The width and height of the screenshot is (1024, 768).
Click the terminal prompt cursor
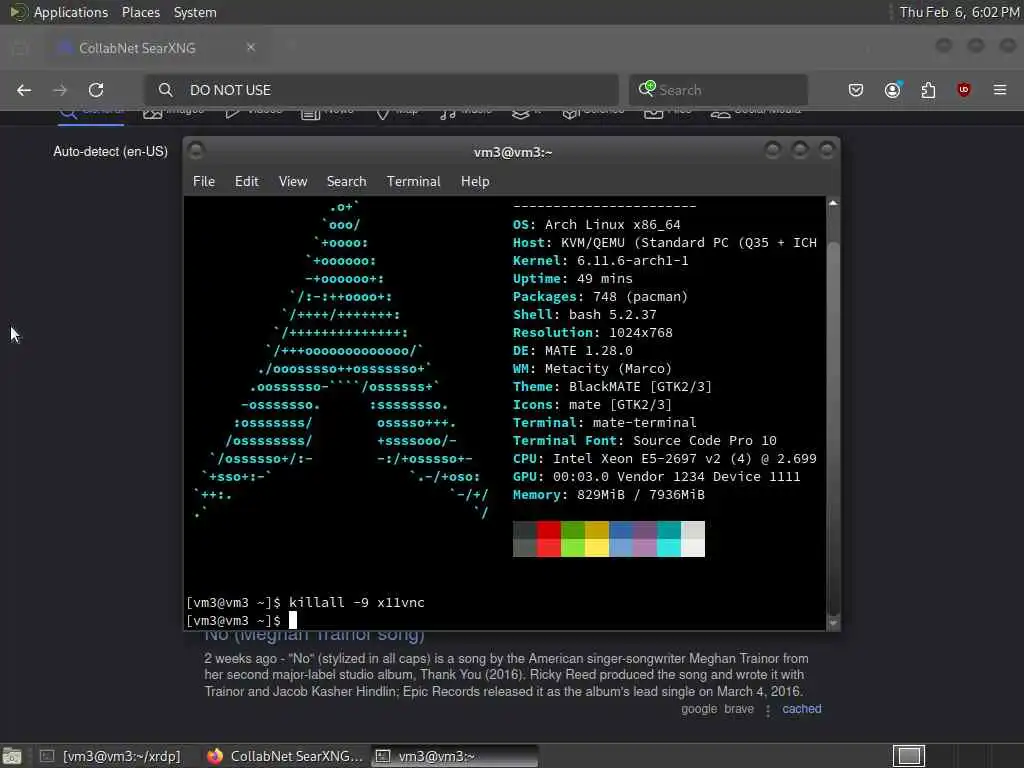coord(293,620)
